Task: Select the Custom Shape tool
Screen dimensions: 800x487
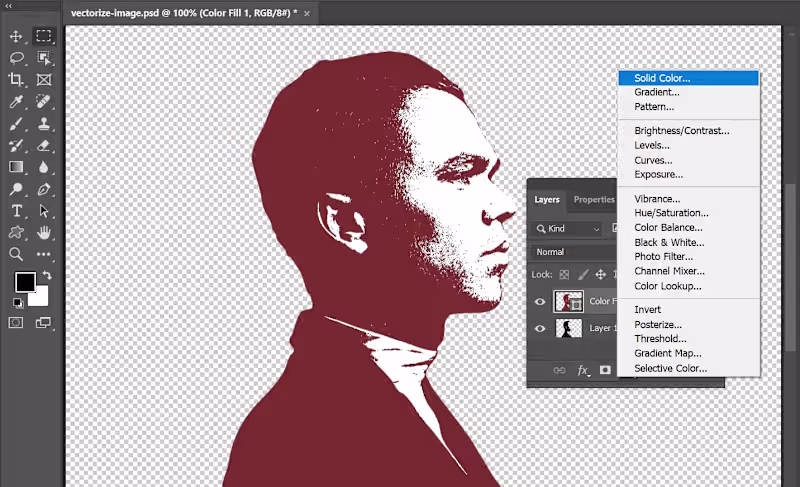Action: click(16, 233)
